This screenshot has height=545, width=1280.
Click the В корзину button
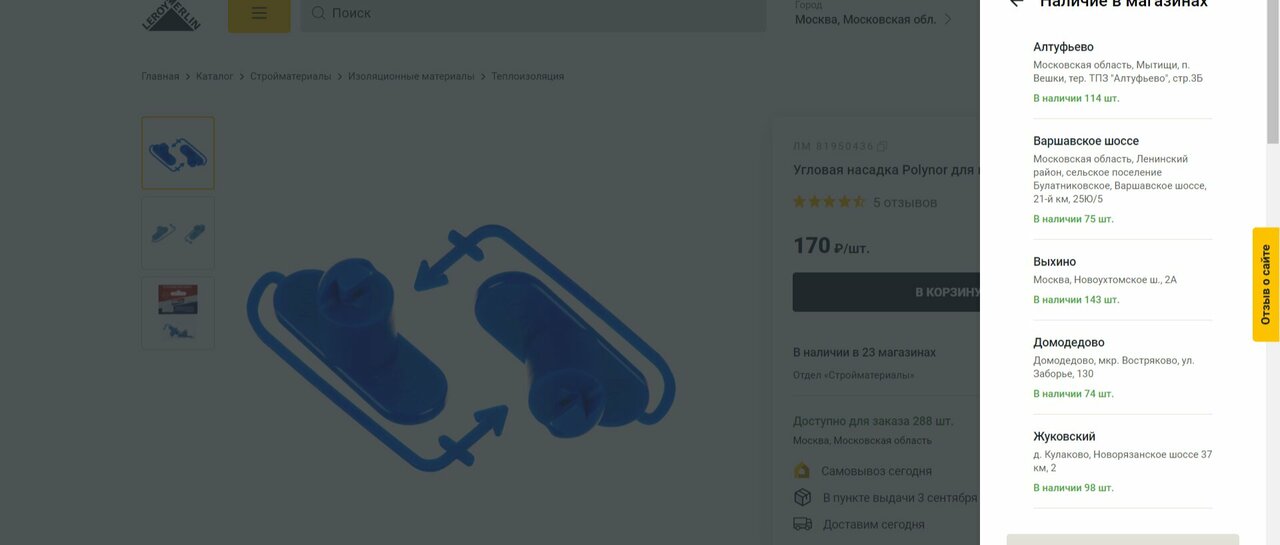(886, 292)
